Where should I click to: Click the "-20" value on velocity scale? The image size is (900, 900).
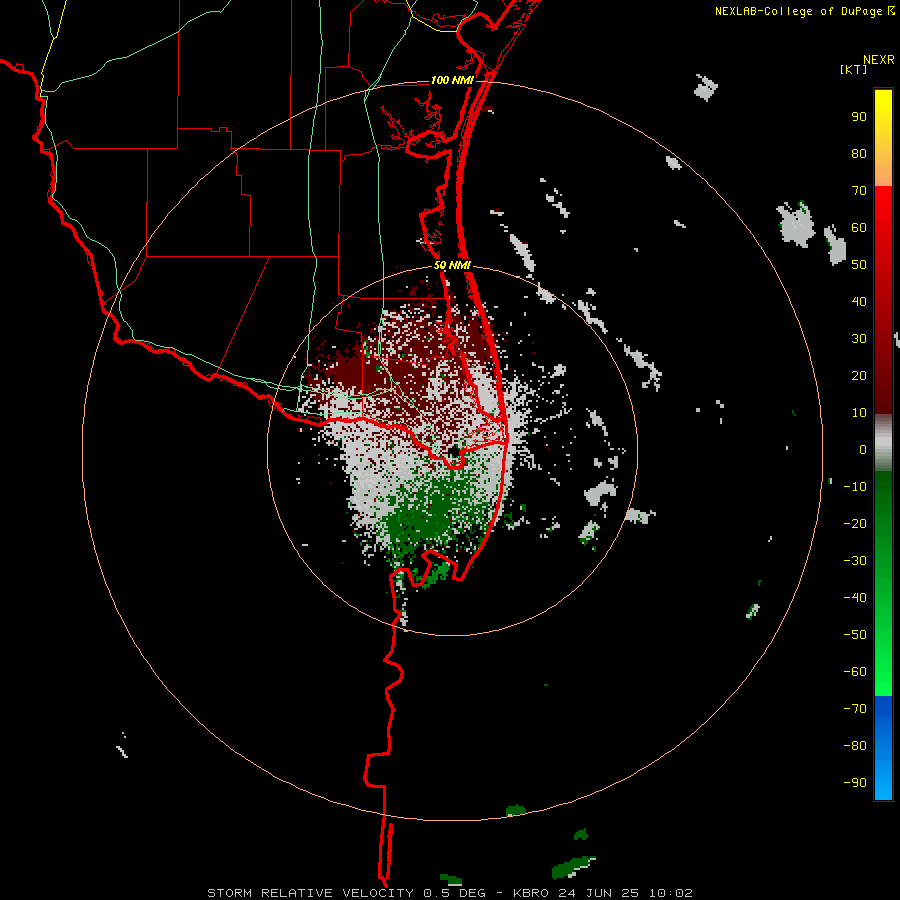(855, 524)
